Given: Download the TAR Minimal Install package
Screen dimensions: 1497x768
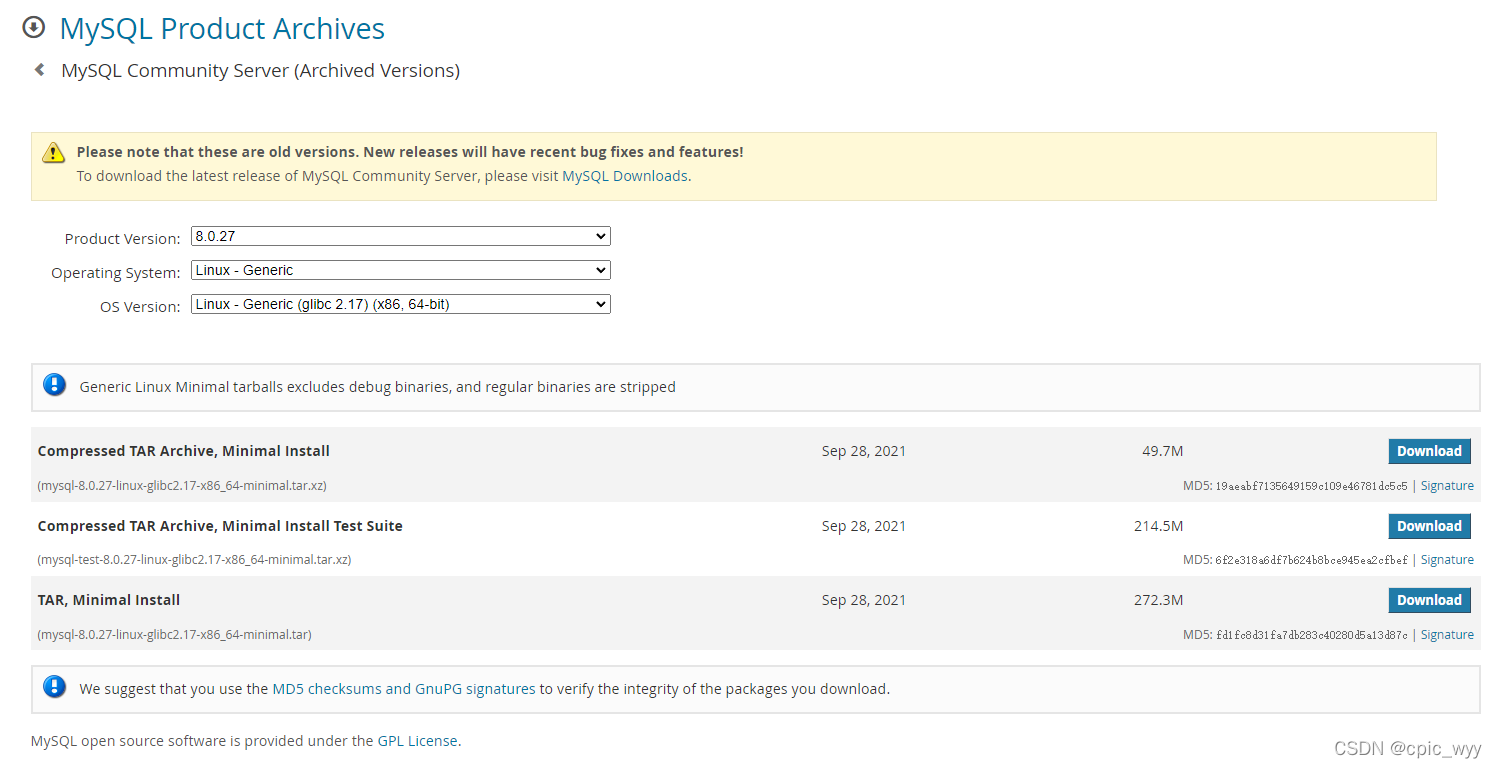Looking at the screenshot, I should 1429,600.
